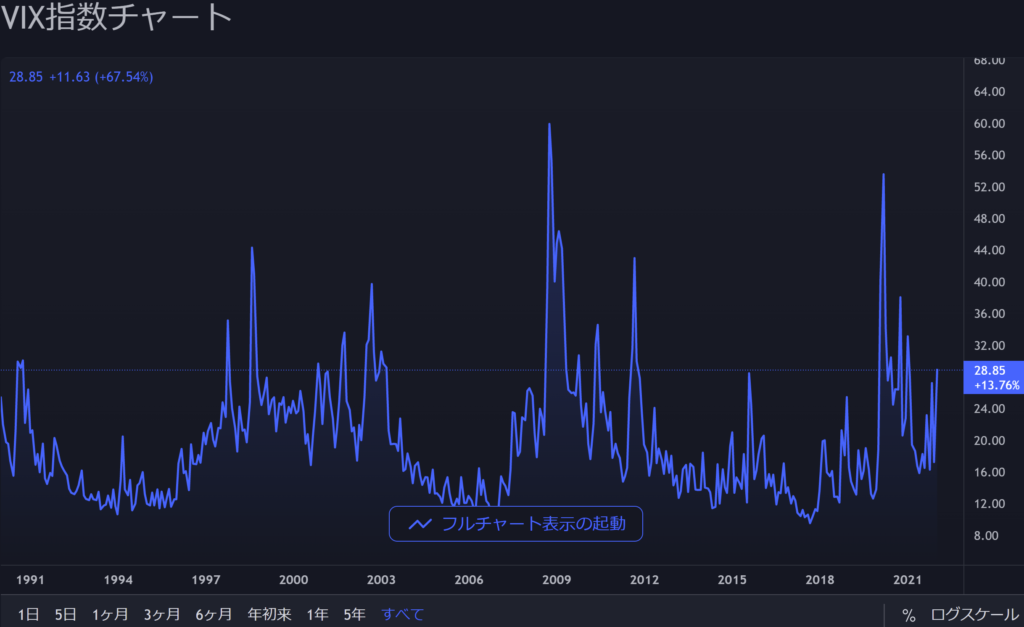
Task: Click the 60.00 mark on price axis
Action: (x=988, y=124)
